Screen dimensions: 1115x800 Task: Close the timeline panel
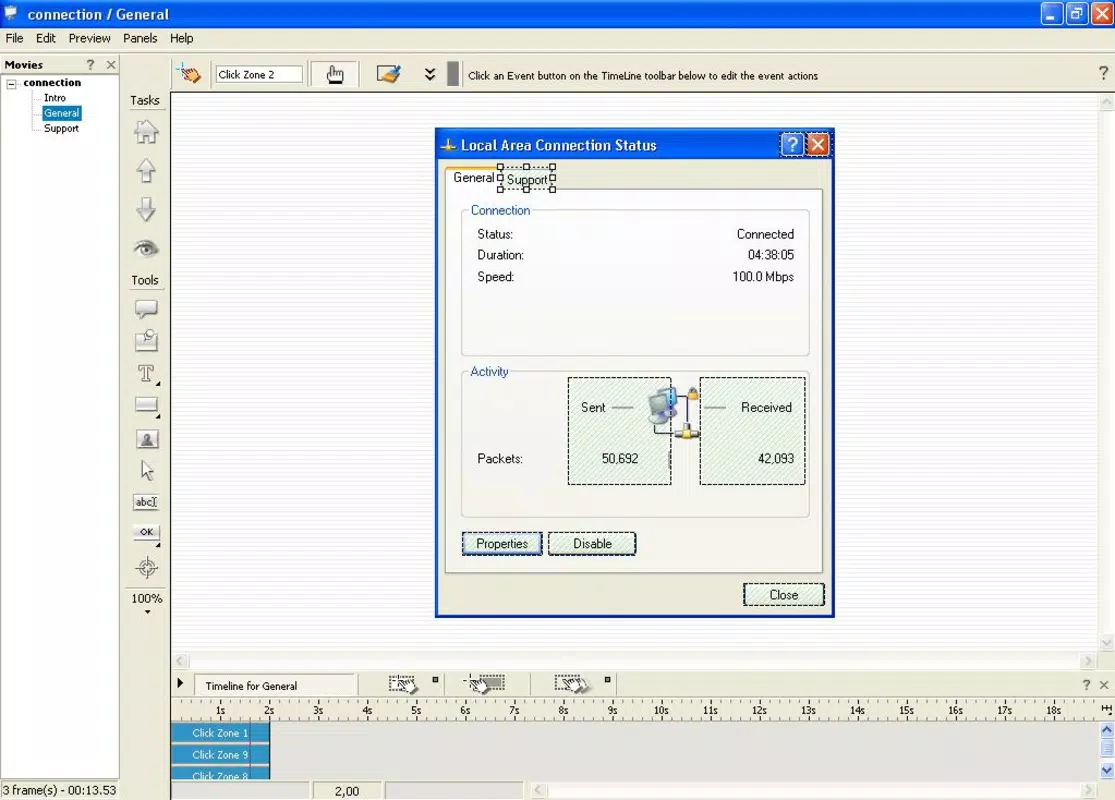(1104, 685)
